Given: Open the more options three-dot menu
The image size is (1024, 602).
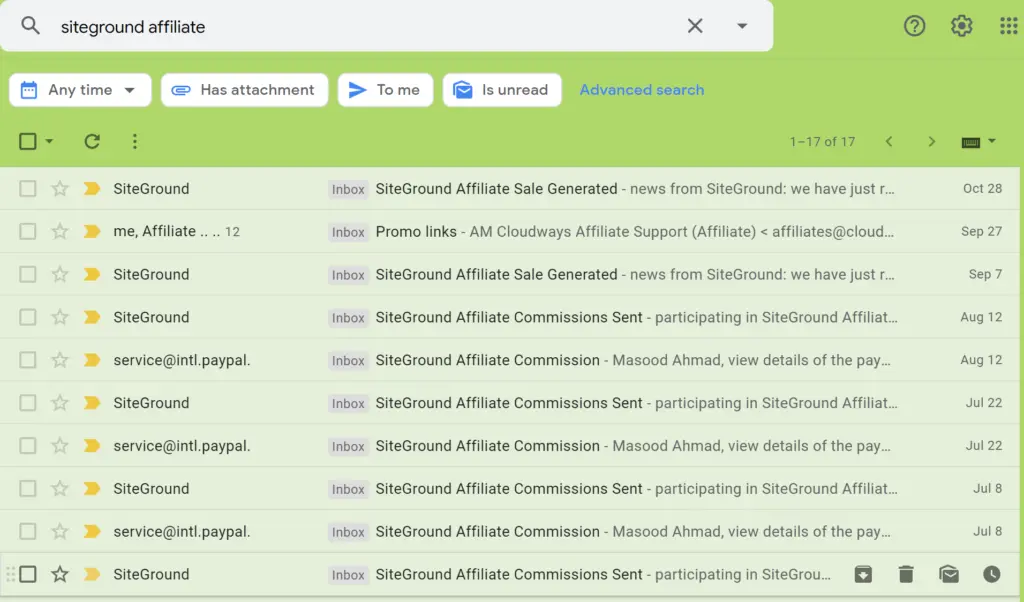Looking at the screenshot, I should pyautogui.click(x=135, y=142).
